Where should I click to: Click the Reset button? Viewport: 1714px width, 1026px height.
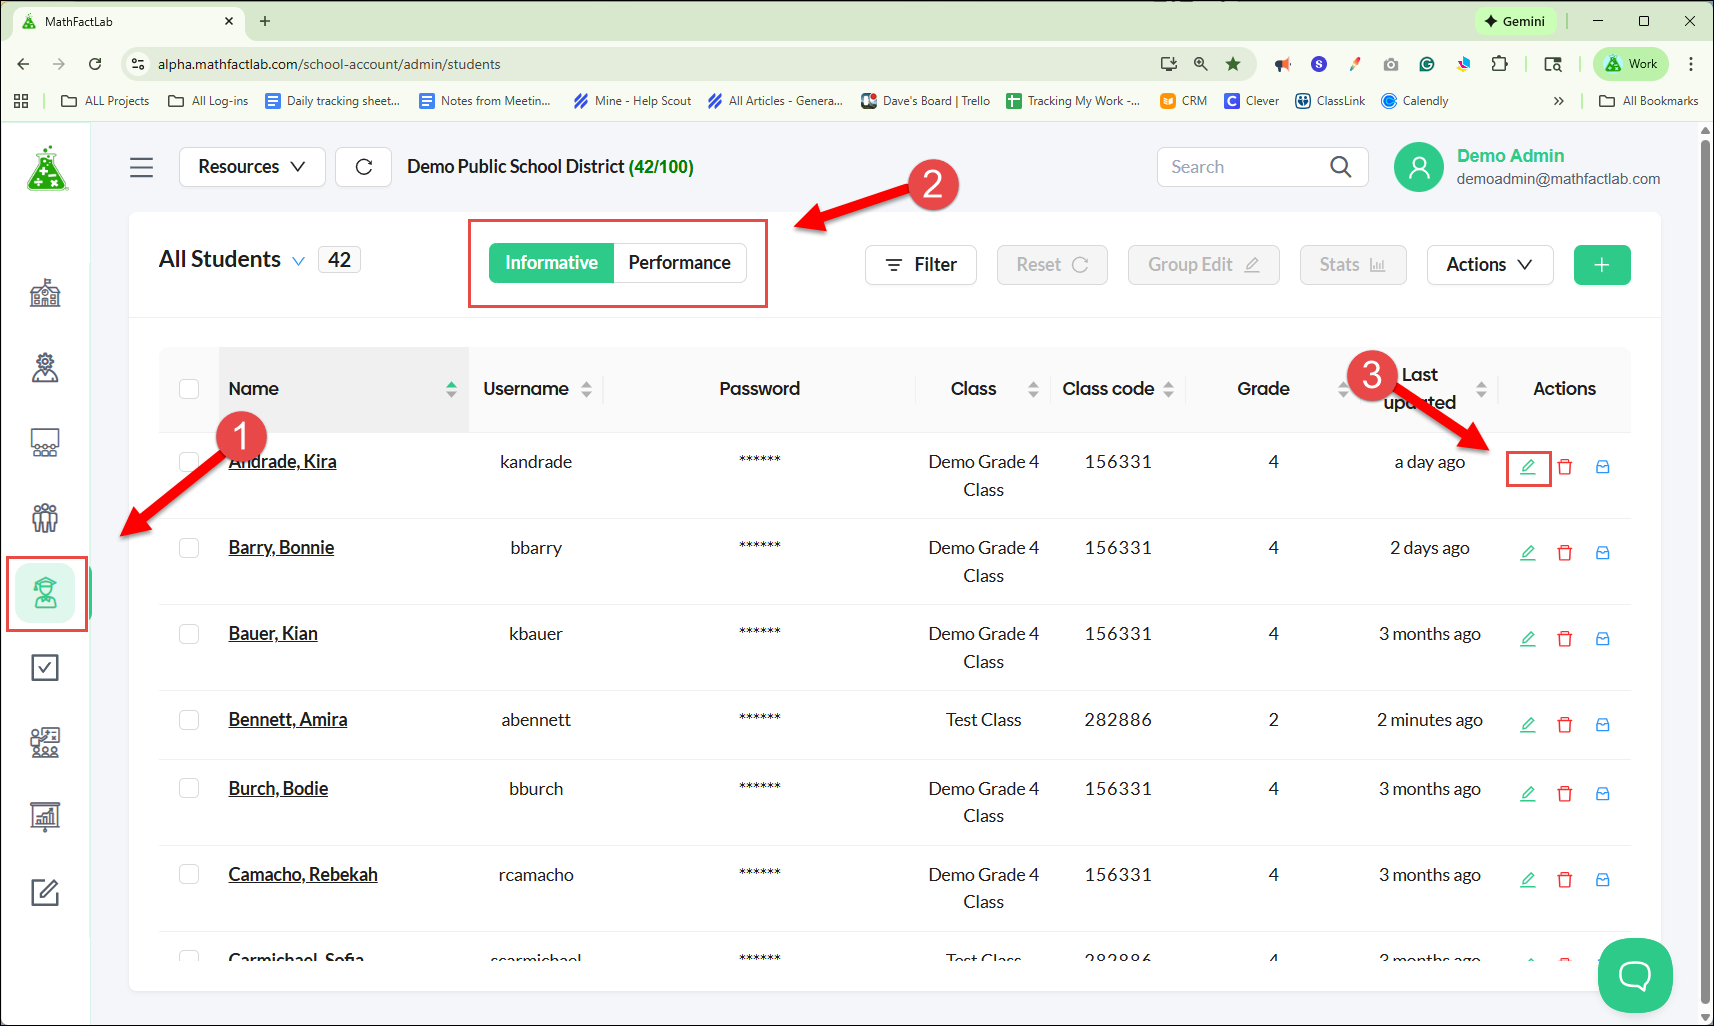pos(1052,265)
